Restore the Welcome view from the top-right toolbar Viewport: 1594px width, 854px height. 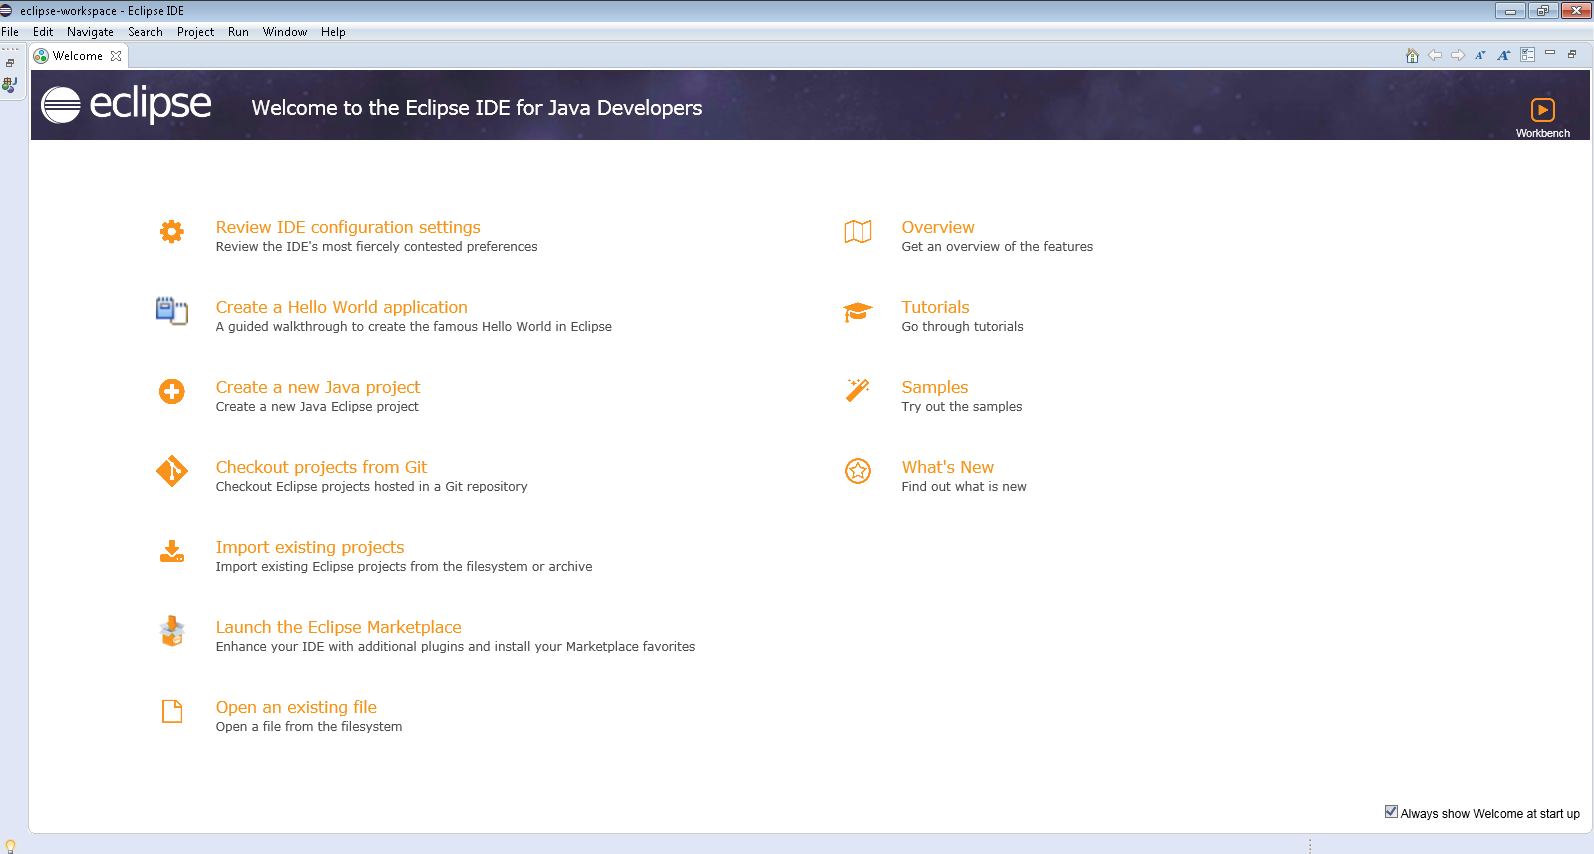coord(1572,54)
